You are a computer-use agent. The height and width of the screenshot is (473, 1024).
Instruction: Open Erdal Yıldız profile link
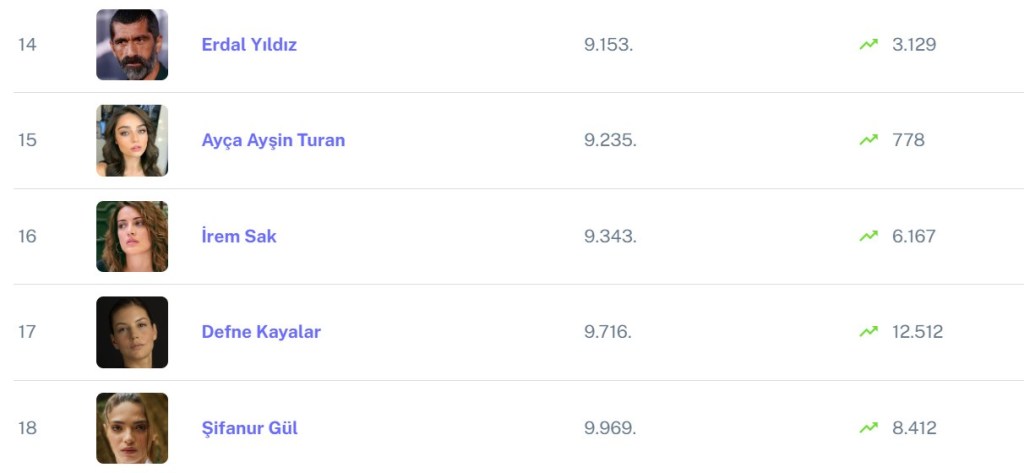(x=249, y=45)
